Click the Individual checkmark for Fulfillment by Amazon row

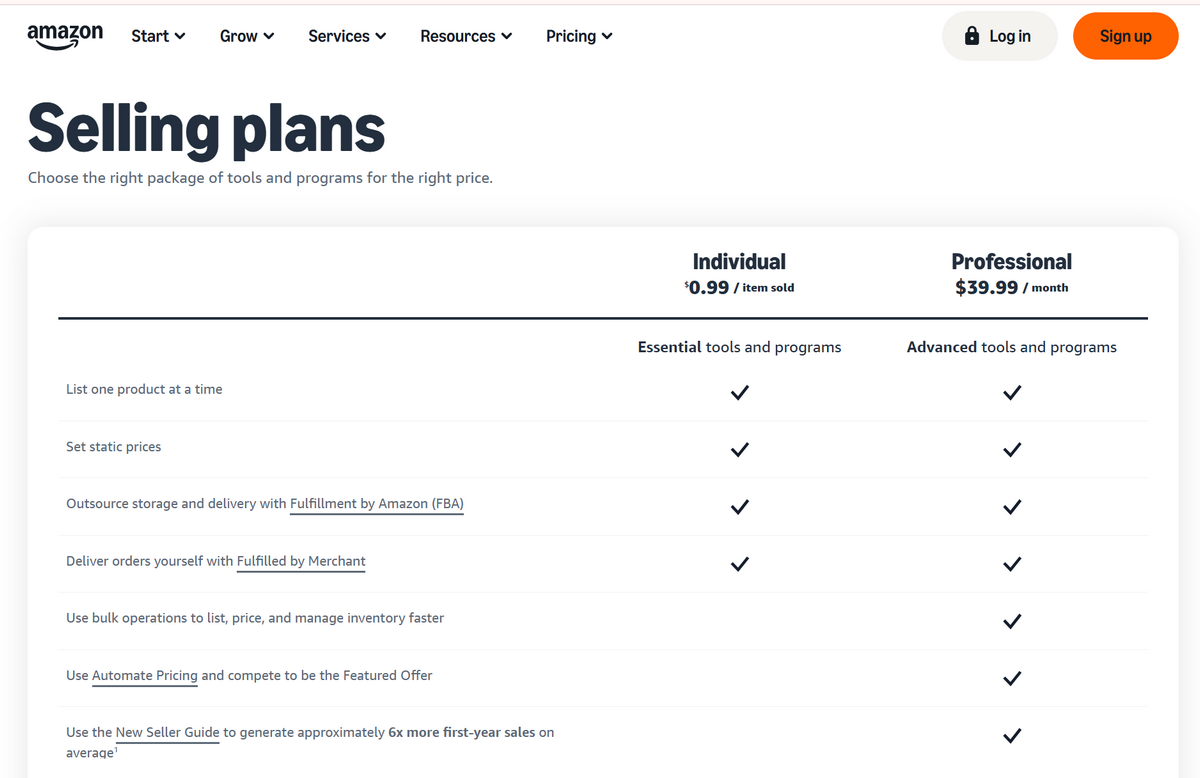click(739, 507)
